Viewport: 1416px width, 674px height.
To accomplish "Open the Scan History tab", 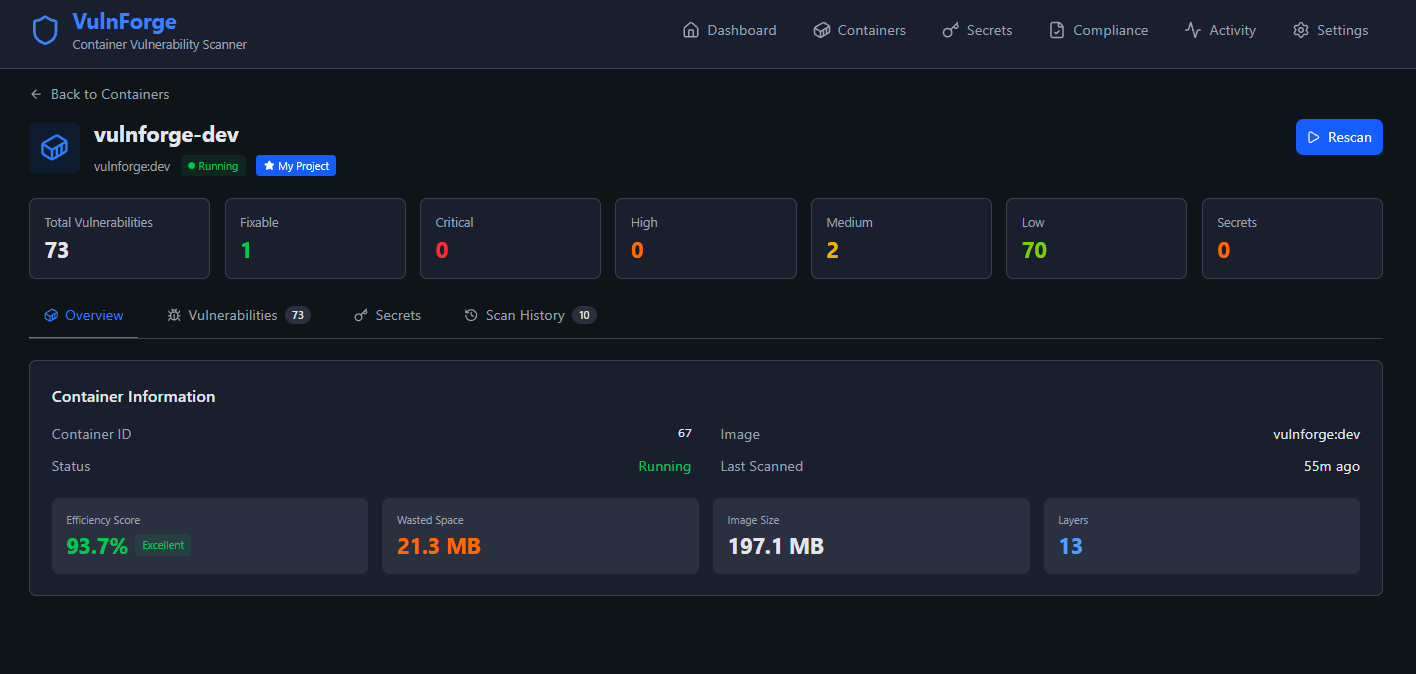I will [x=525, y=315].
